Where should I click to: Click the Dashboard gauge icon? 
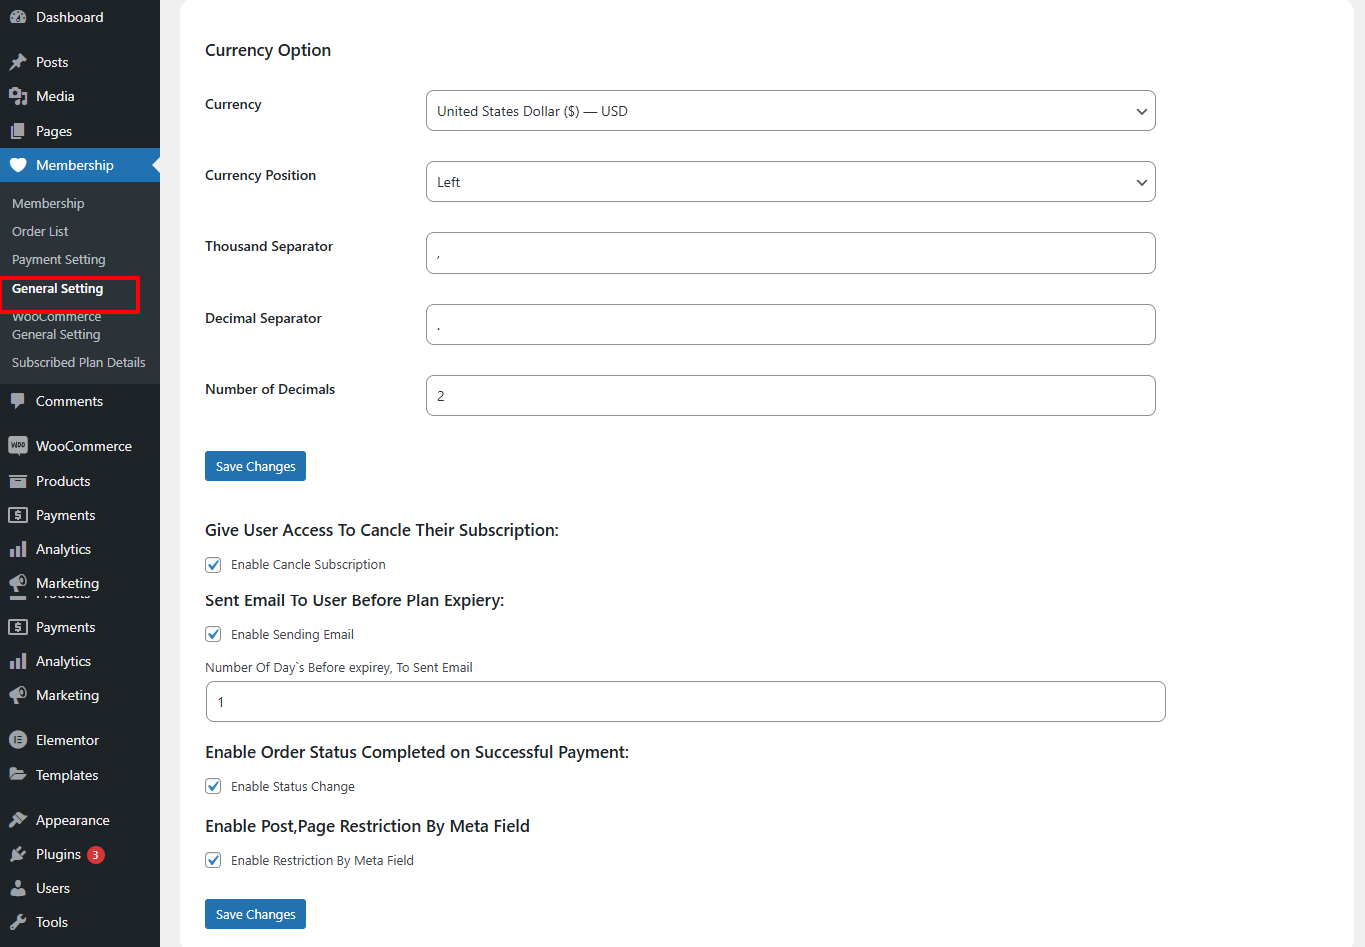pos(18,17)
